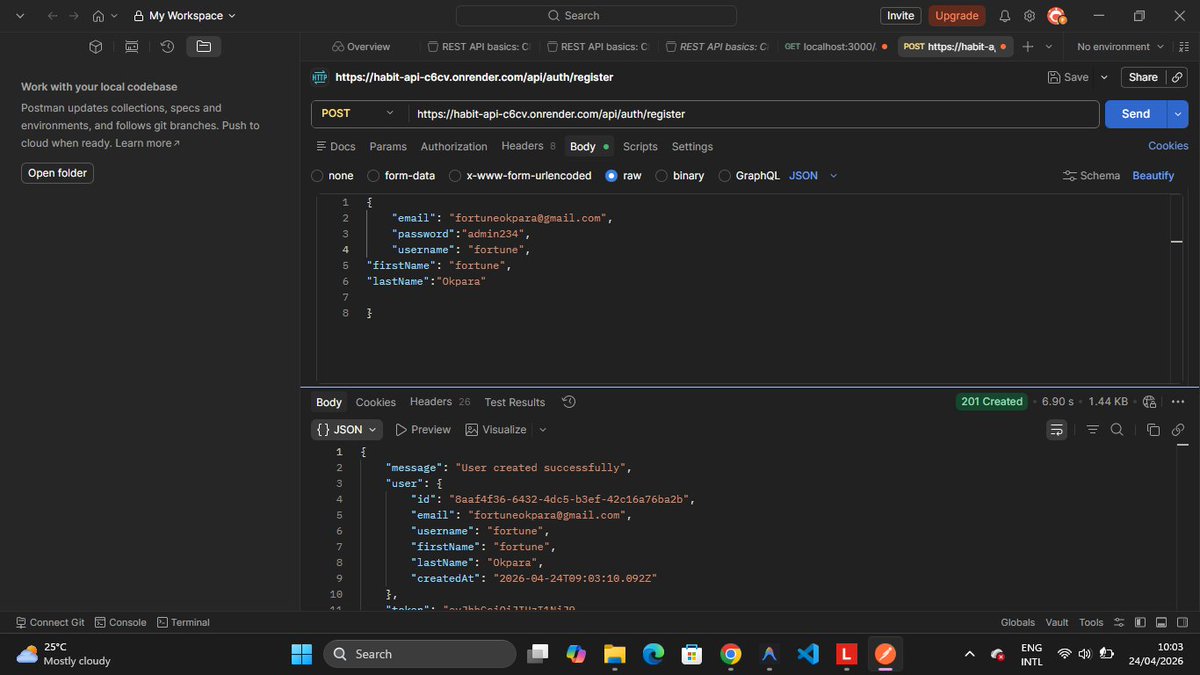1200x675 pixels.
Task: Open the Cookies link under Send
Action: click(x=1168, y=146)
